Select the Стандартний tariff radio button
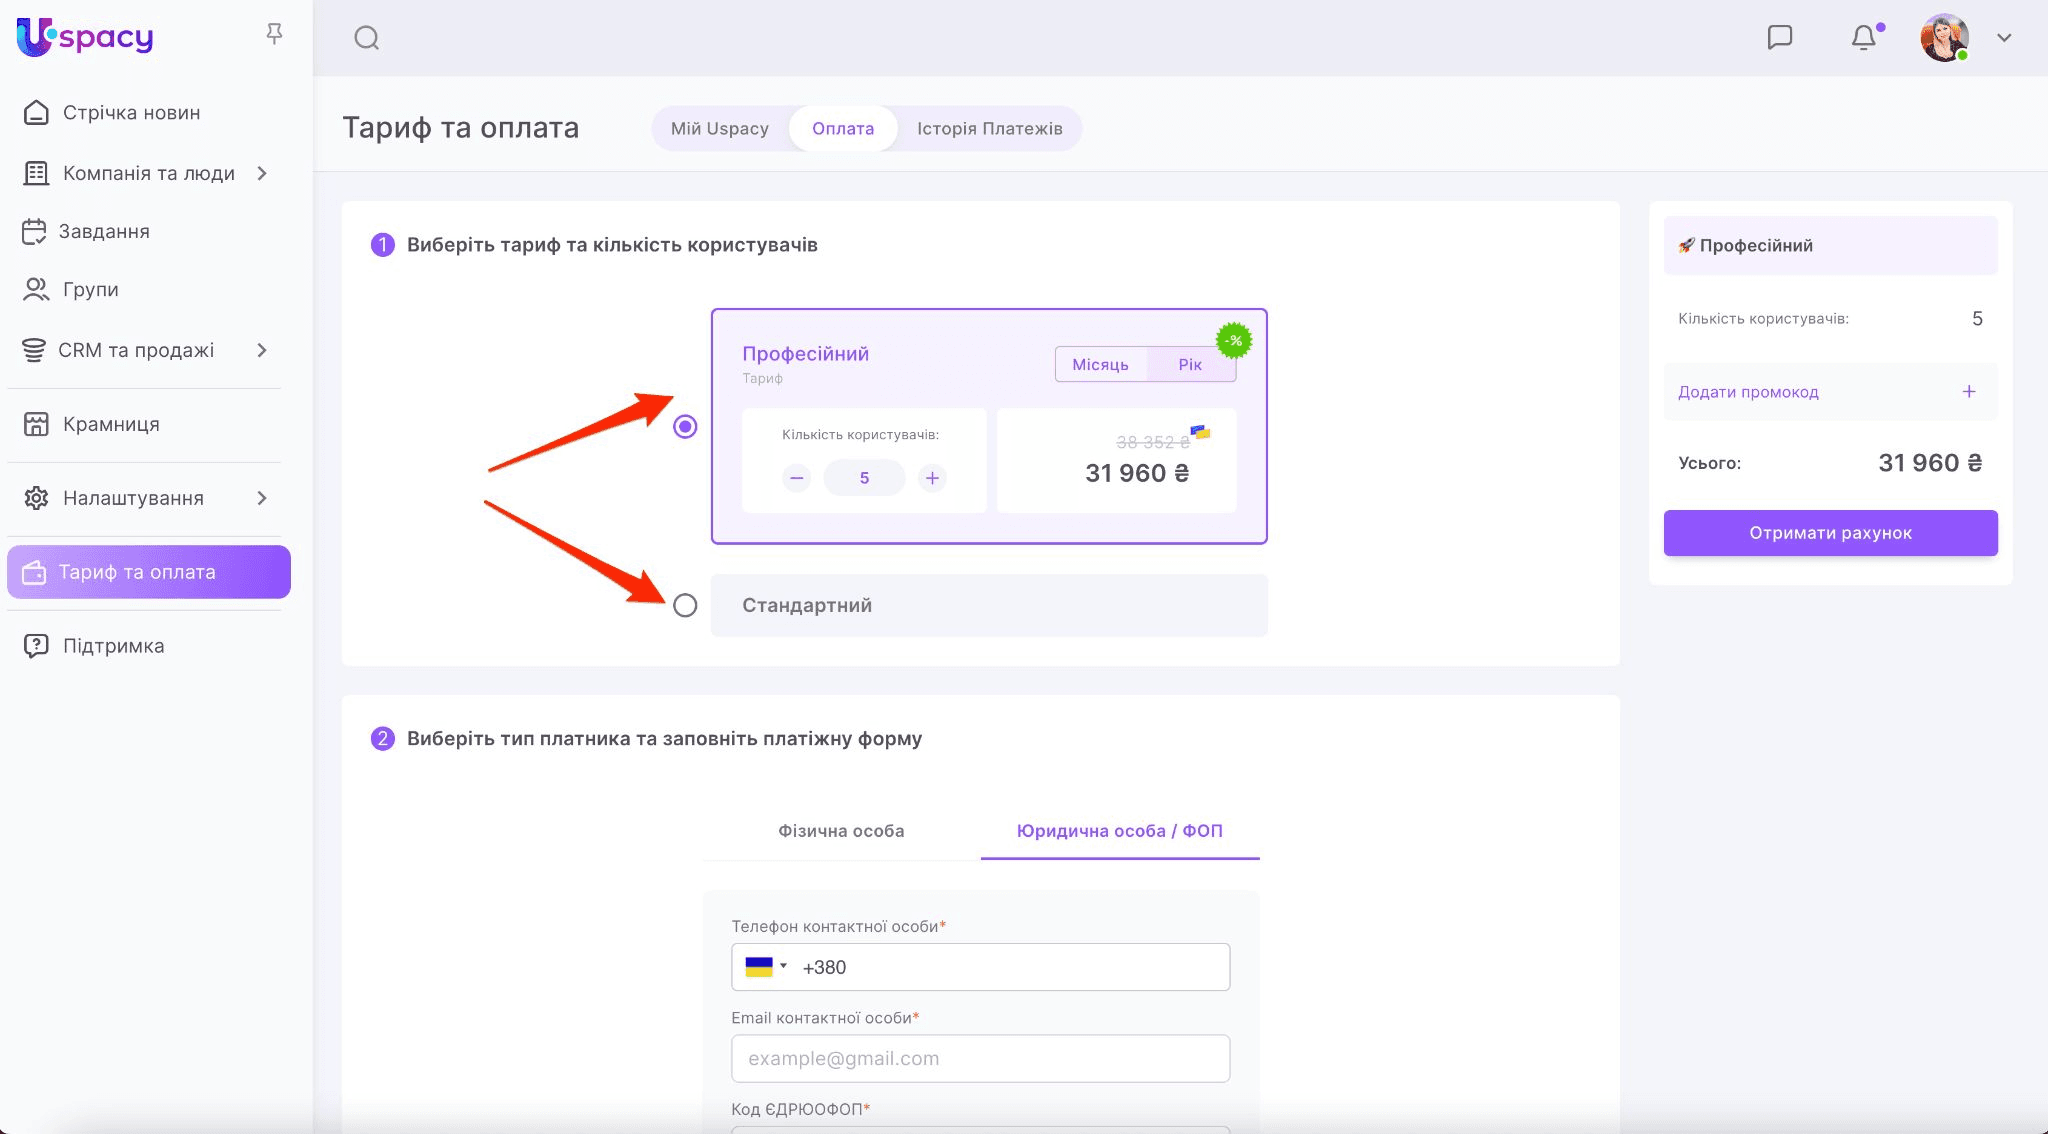The height and width of the screenshot is (1134, 2048). point(685,605)
